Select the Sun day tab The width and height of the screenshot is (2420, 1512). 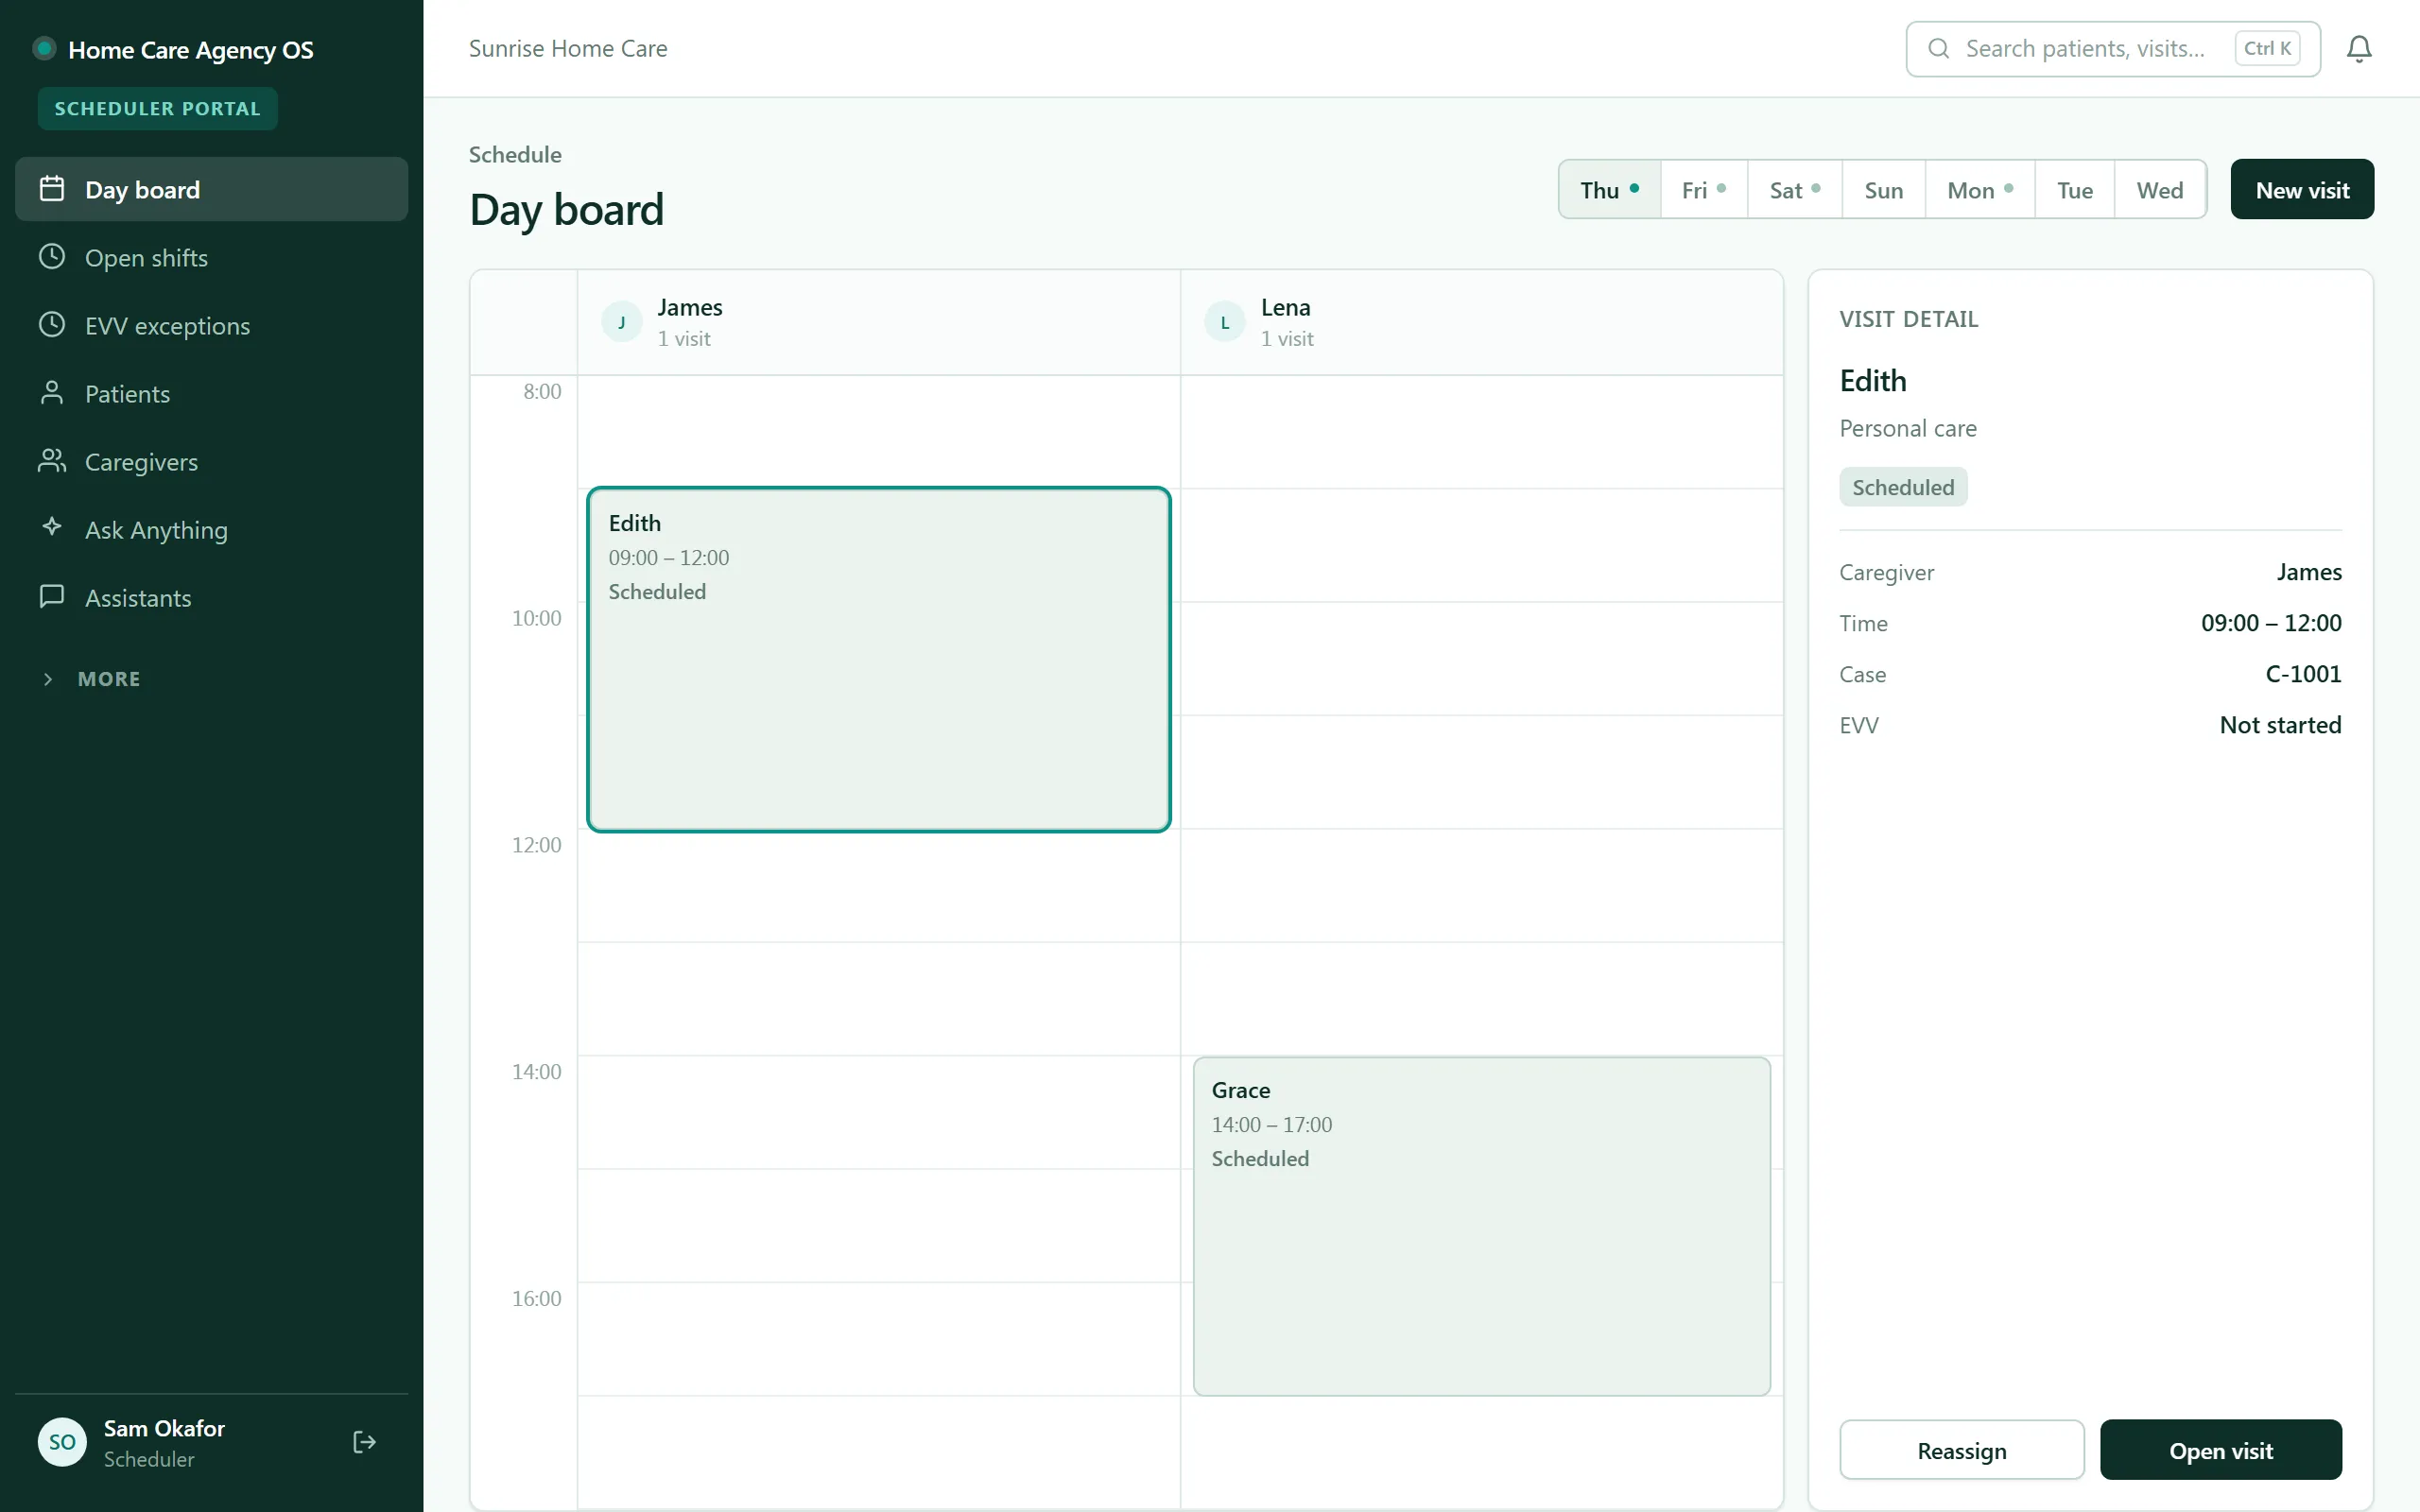tap(1884, 189)
